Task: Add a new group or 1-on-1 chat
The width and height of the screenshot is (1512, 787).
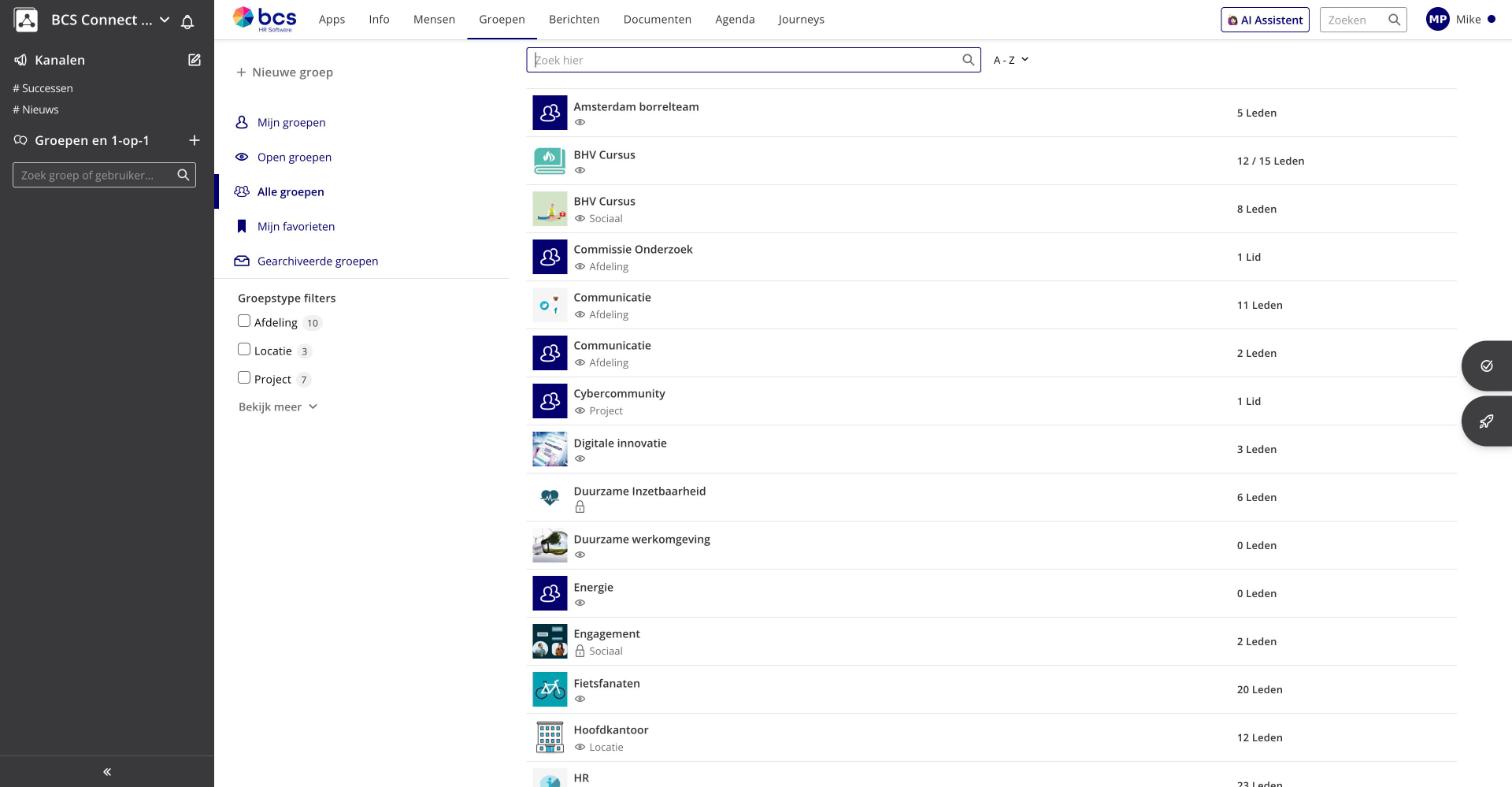Action: [194, 140]
